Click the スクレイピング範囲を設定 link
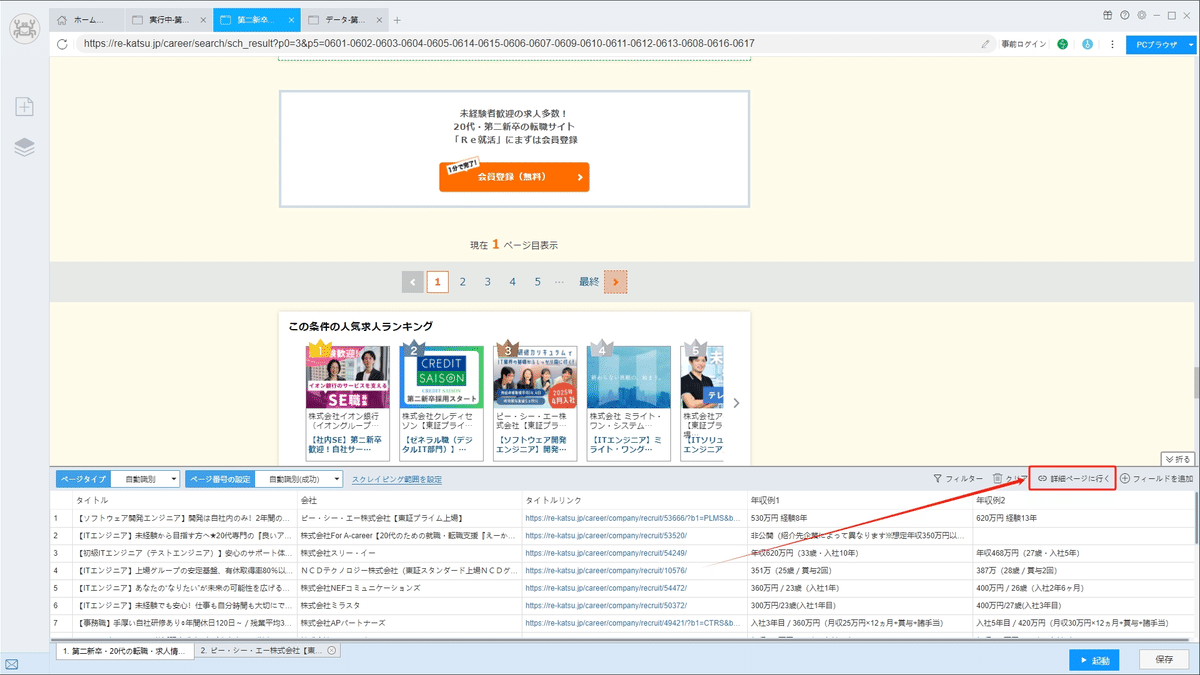Image resolution: width=1200 pixels, height=675 pixels. 397,479
